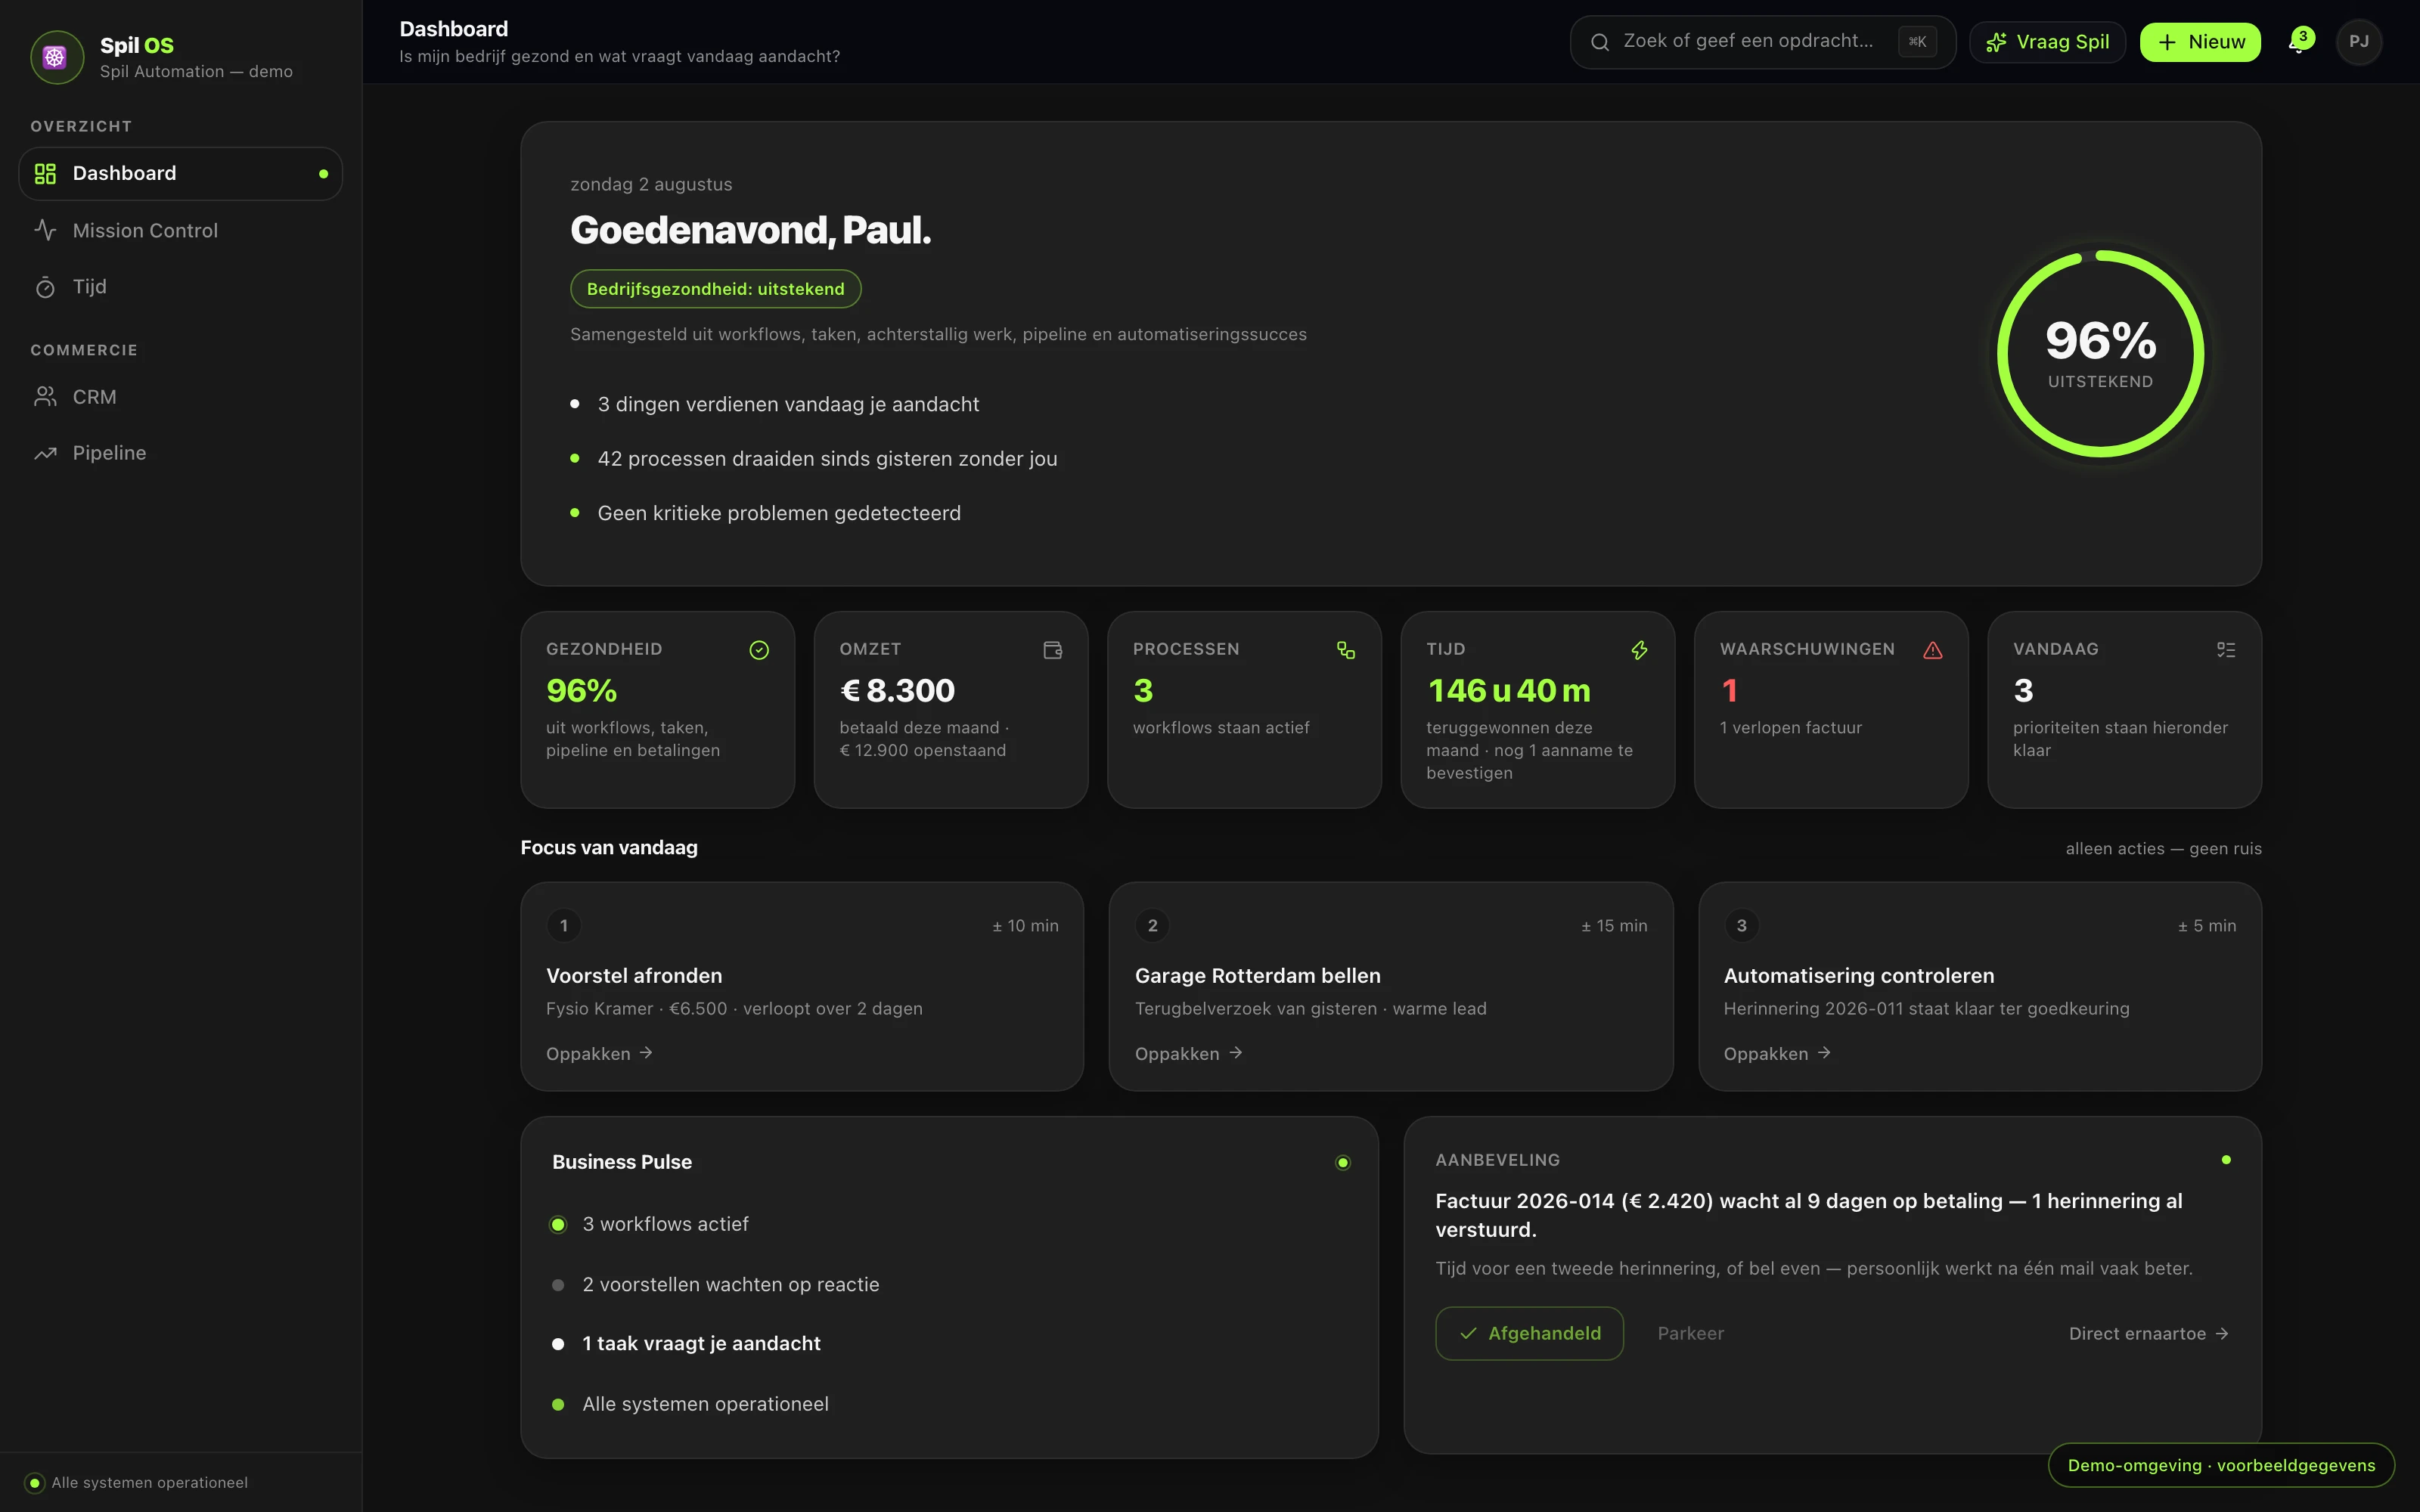Click the ⌘K shortcut badge
Viewport: 2420px width, 1512px height.
click(1917, 42)
